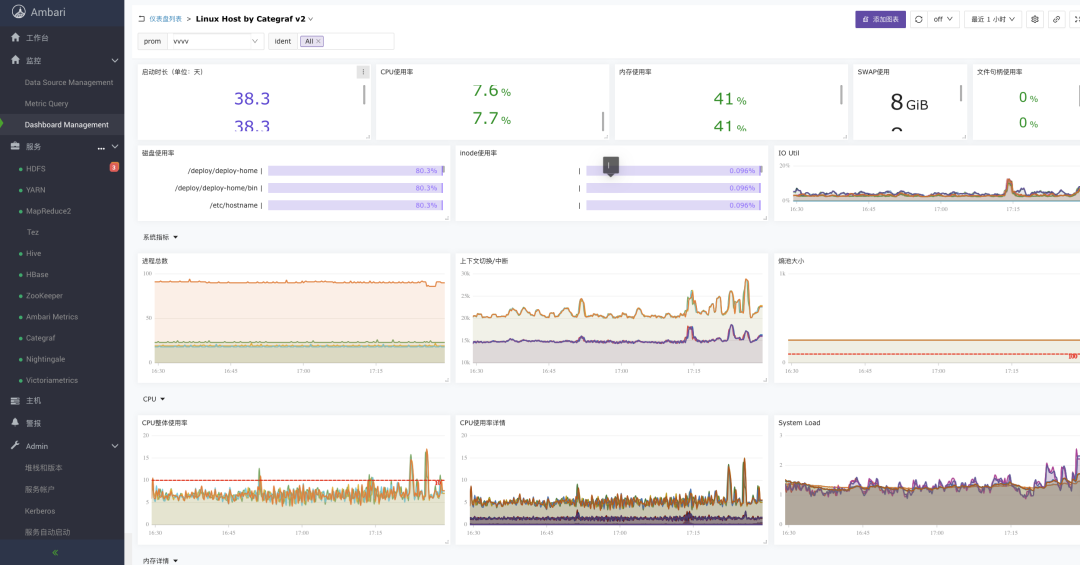Click the 7.6 % CPU value
The width and height of the screenshot is (1080, 565).
coord(492,90)
